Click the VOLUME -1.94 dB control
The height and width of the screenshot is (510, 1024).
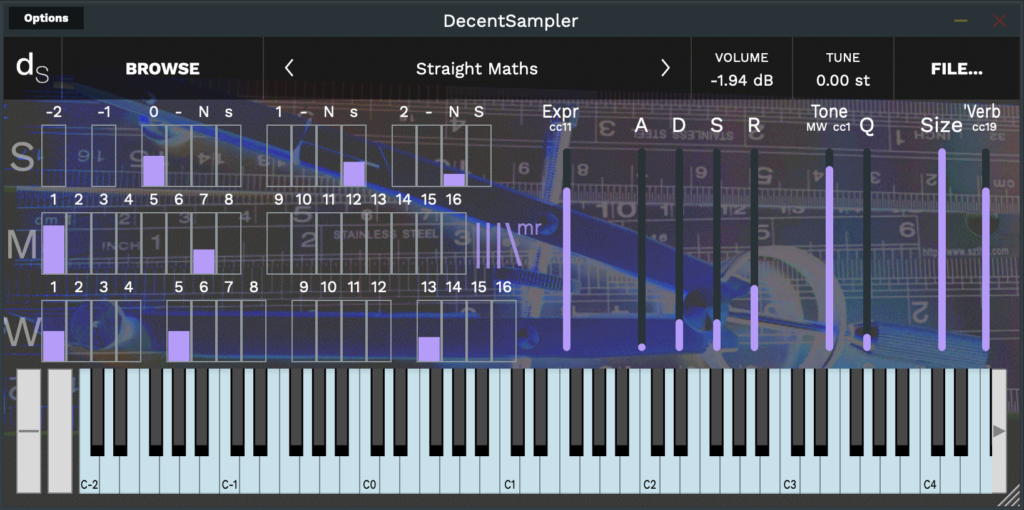click(x=741, y=69)
